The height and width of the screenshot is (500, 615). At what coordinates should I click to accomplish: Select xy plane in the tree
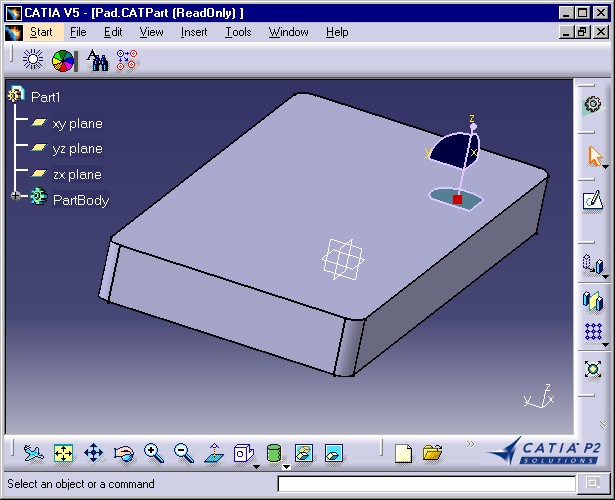77,124
